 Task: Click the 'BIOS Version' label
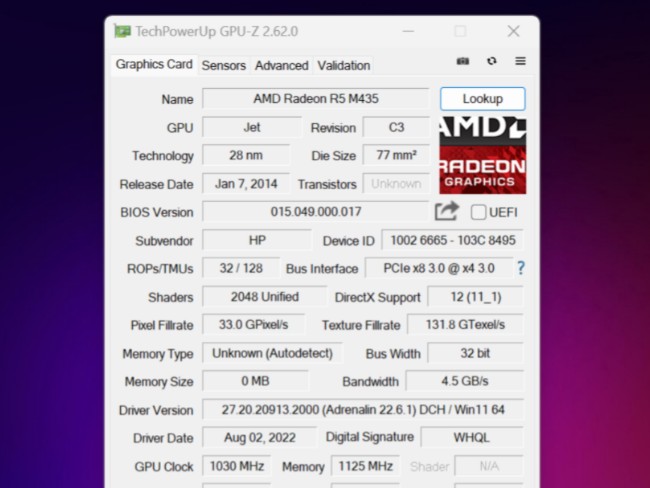coord(157,212)
